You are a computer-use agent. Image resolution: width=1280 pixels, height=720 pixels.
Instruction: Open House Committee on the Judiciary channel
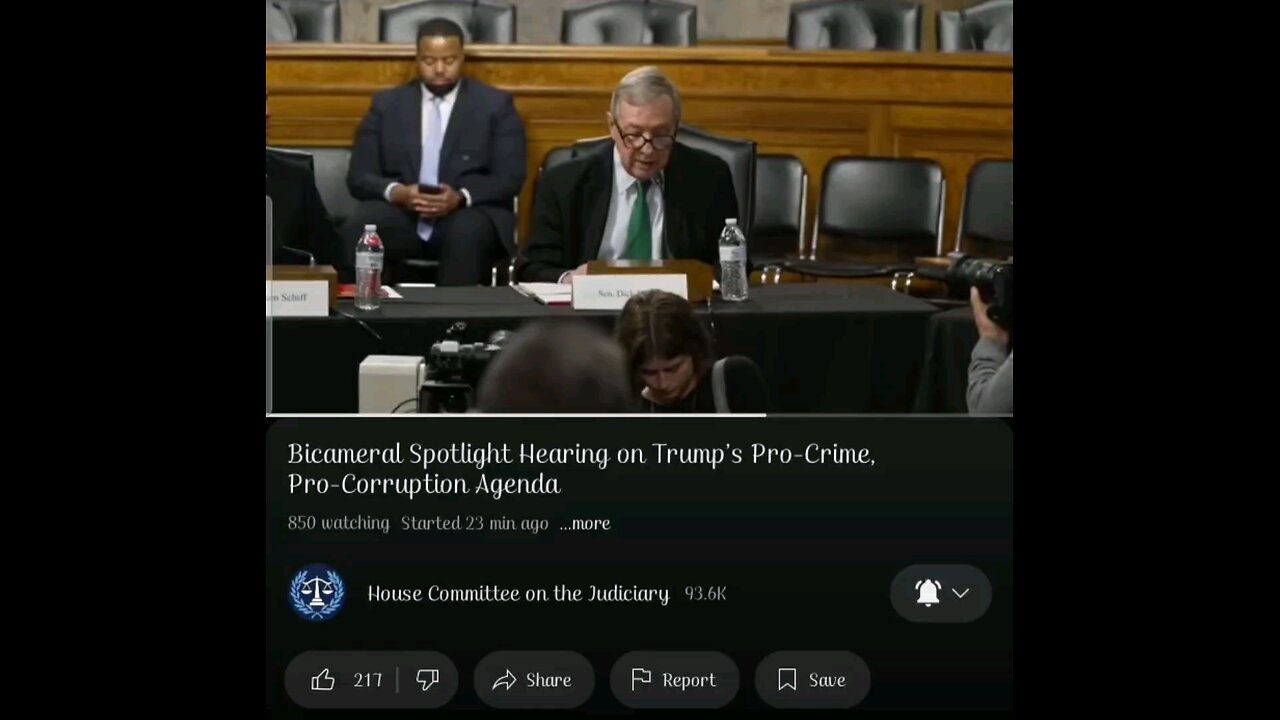518,593
